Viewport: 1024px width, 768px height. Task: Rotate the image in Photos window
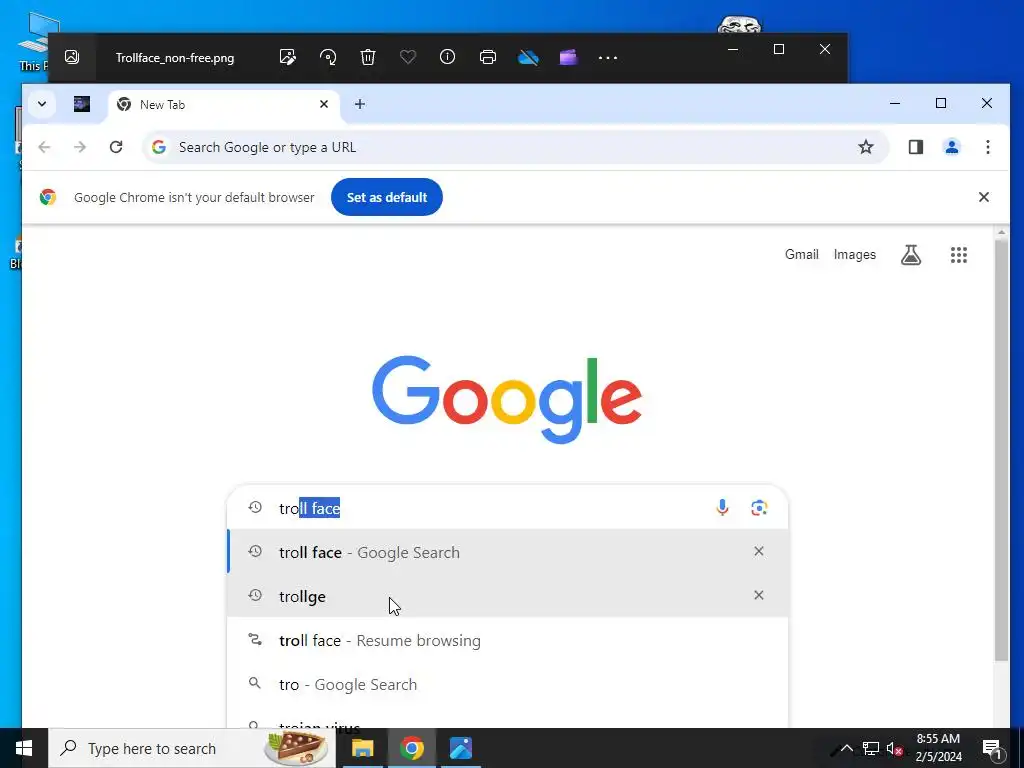[328, 57]
